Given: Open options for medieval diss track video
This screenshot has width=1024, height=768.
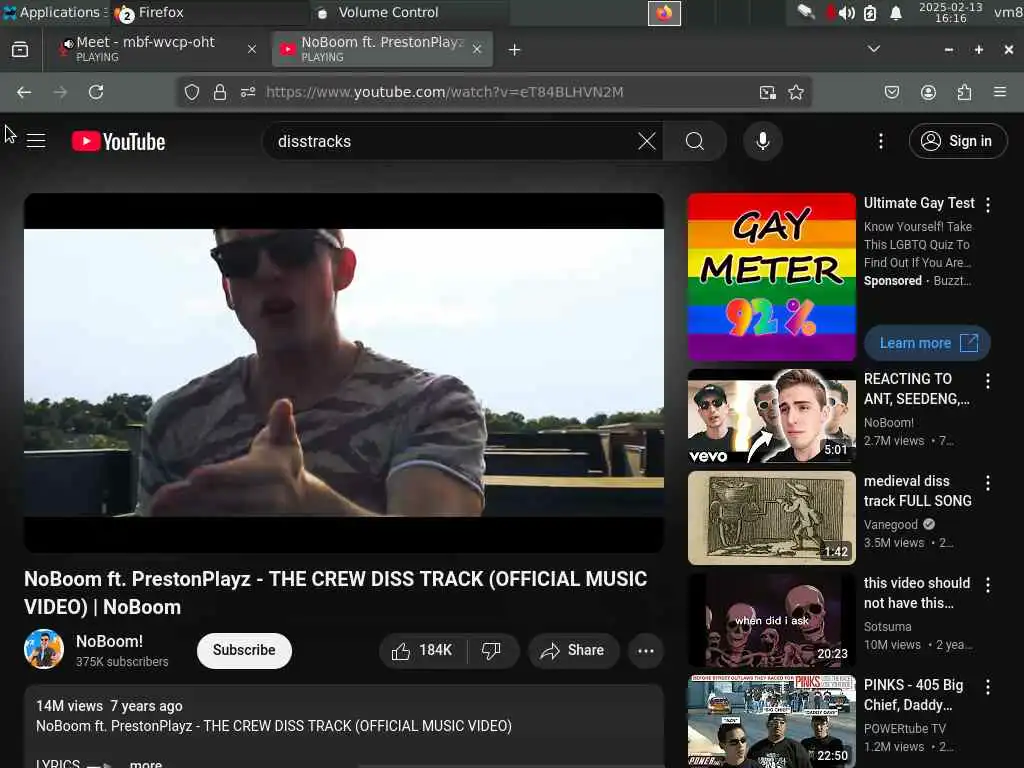Looking at the screenshot, I should [x=988, y=483].
